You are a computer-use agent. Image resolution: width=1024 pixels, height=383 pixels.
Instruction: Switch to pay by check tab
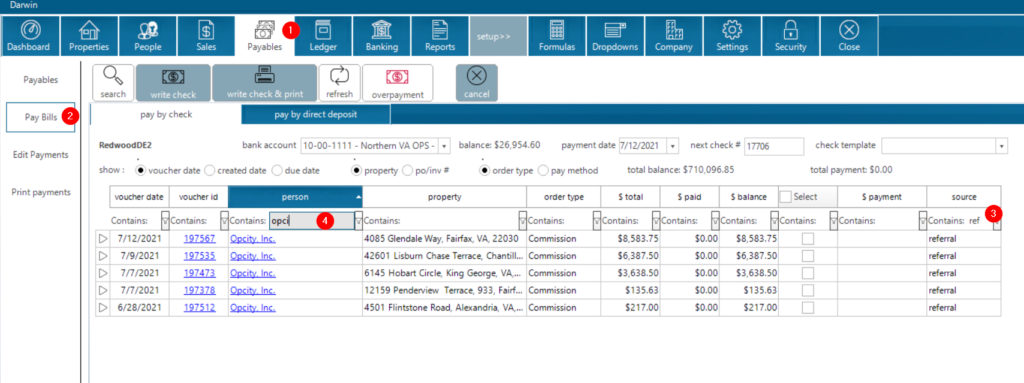click(x=166, y=114)
